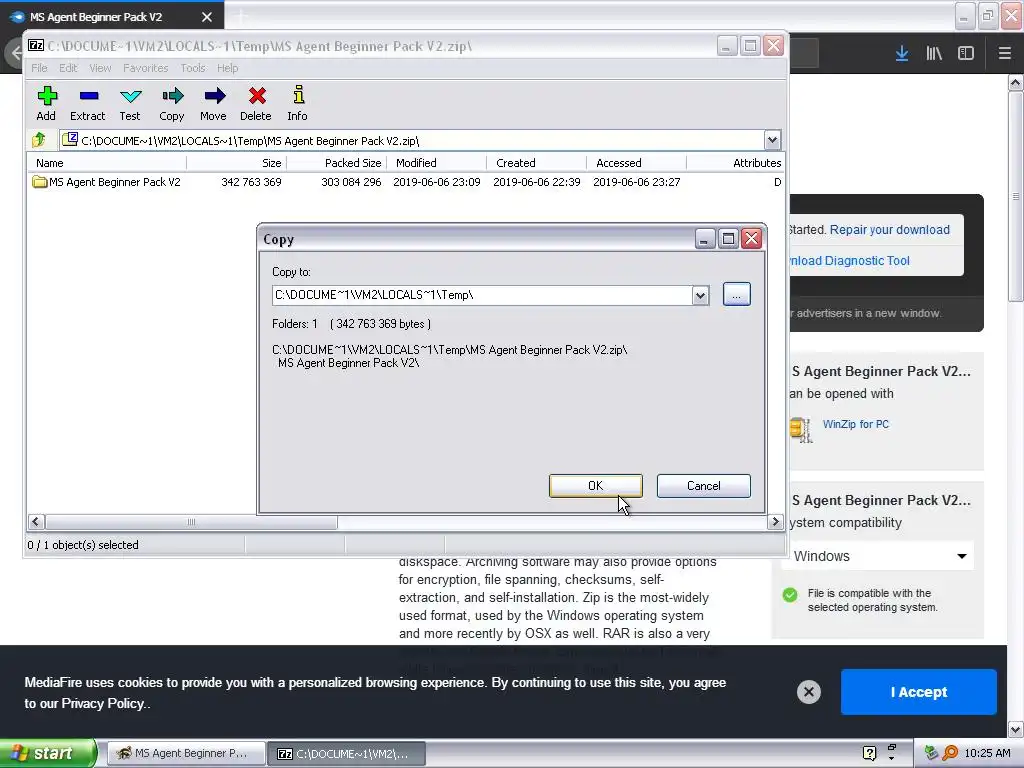
Task: Click the browse (...) button in Copy dialog
Action: [737, 295]
